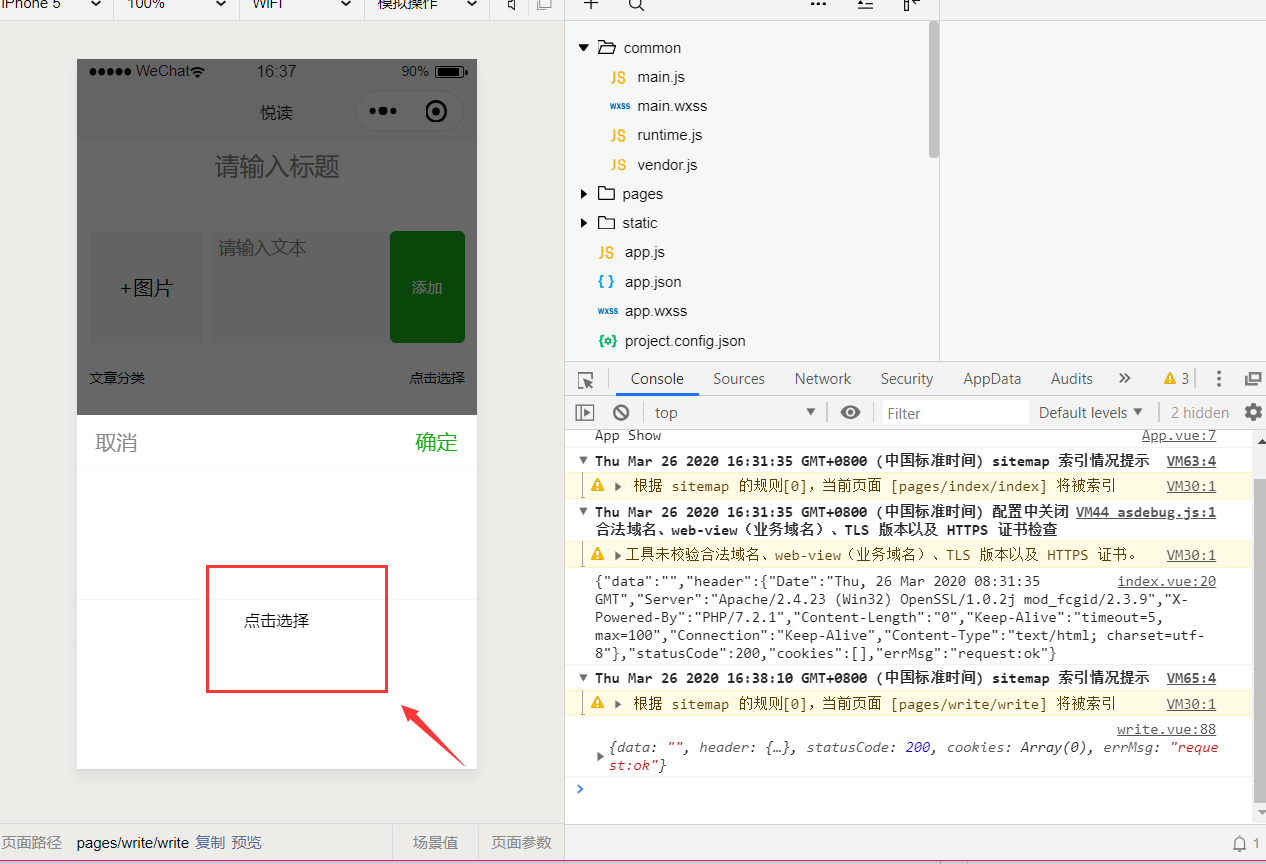
Task: Click 预览 next to page path
Action: pyautogui.click(x=246, y=843)
